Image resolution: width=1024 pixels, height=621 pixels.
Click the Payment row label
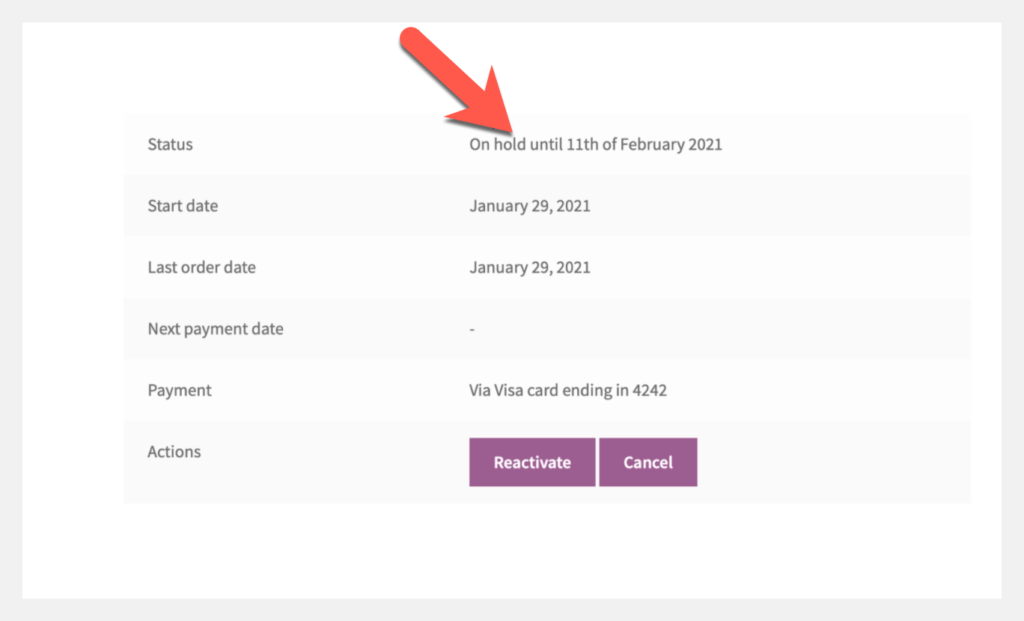point(179,390)
